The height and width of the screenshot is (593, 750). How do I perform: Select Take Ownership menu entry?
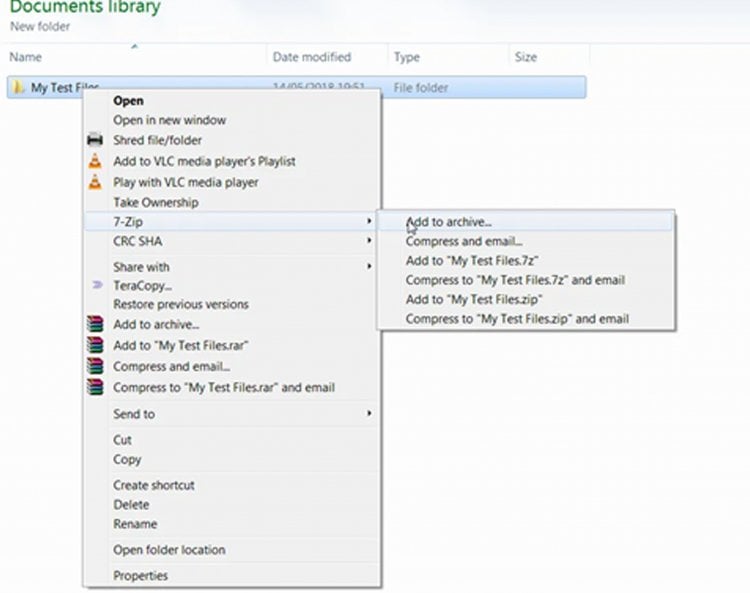pos(156,202)
